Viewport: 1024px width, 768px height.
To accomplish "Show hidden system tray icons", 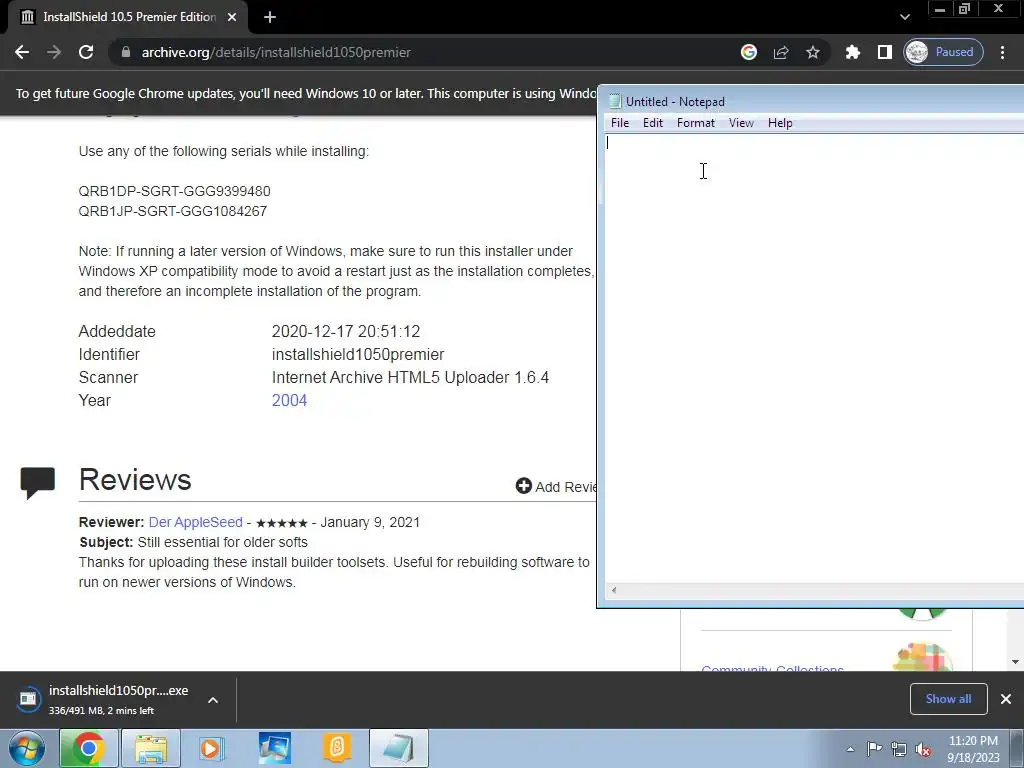I will pyautogui.click(x=850, y=750).
